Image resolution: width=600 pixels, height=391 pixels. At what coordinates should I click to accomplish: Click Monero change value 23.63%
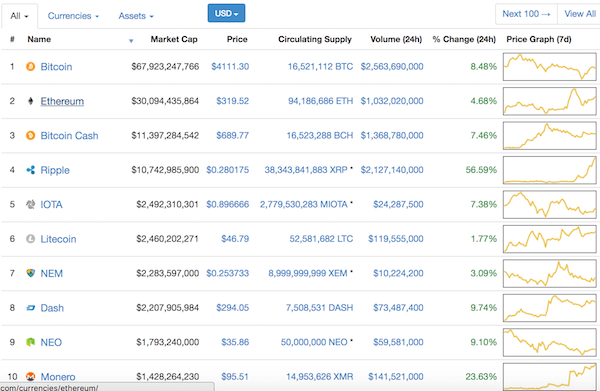point(481,376)
